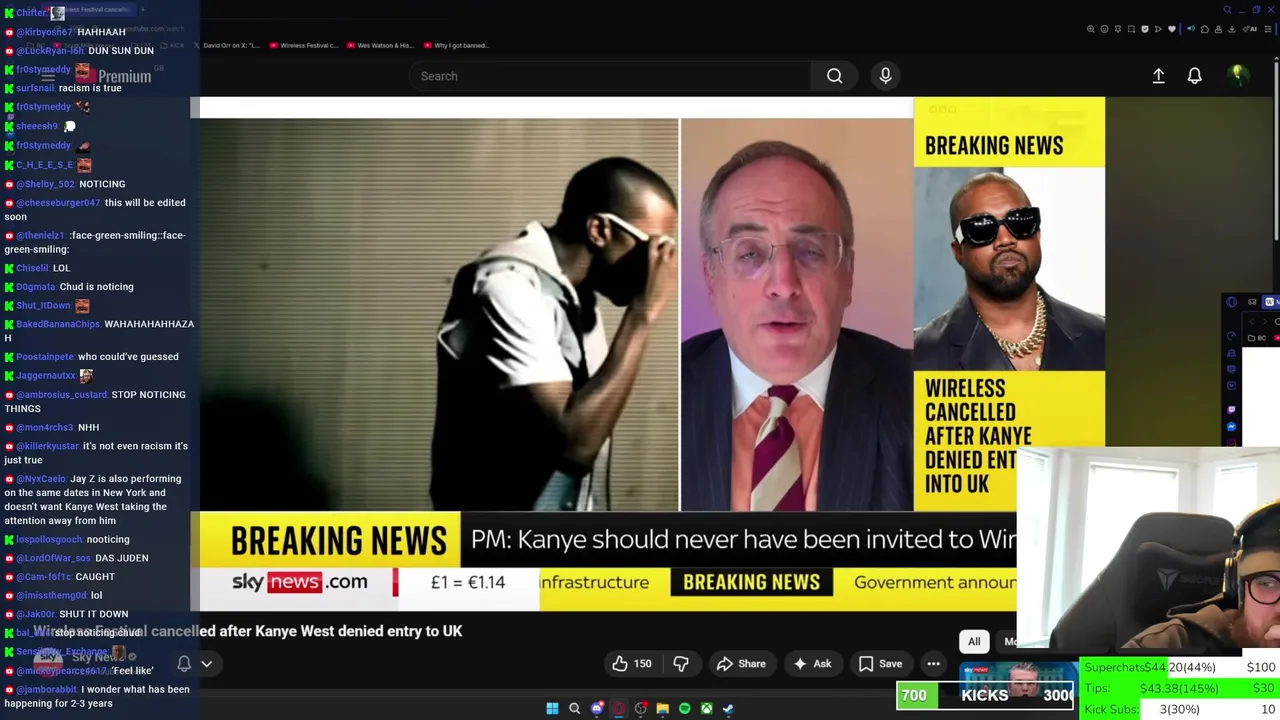Click chat user @jamborabbit name

pyautogui.click(x=46, y=690)
